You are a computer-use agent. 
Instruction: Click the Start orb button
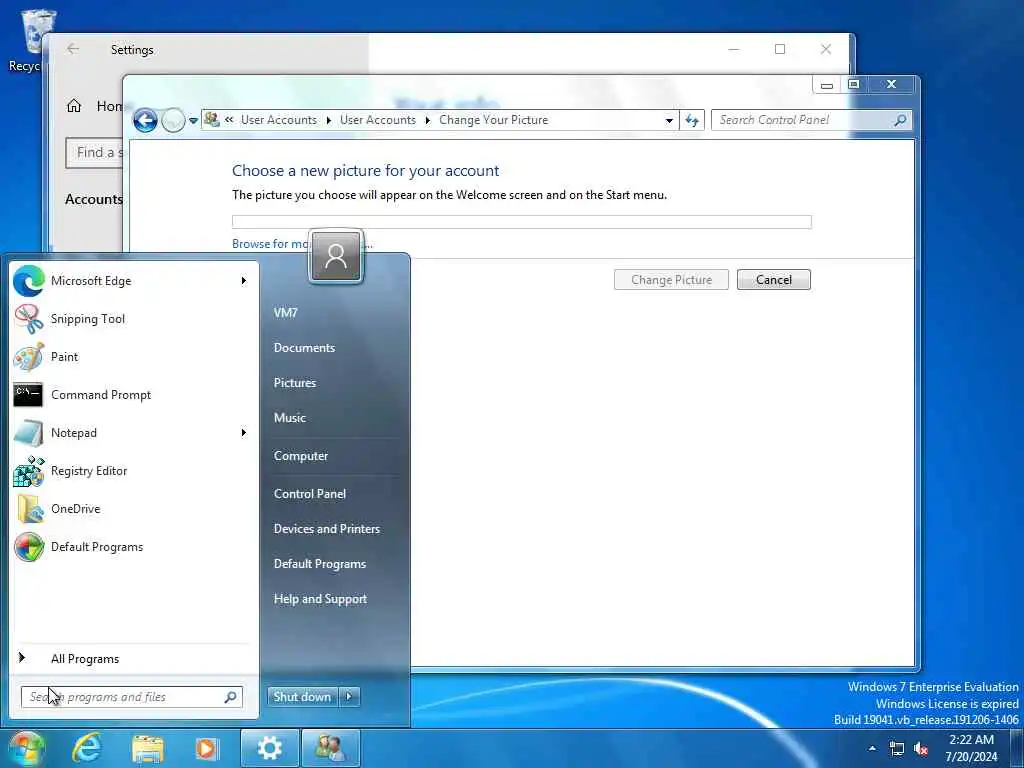[x=25, y=748]
